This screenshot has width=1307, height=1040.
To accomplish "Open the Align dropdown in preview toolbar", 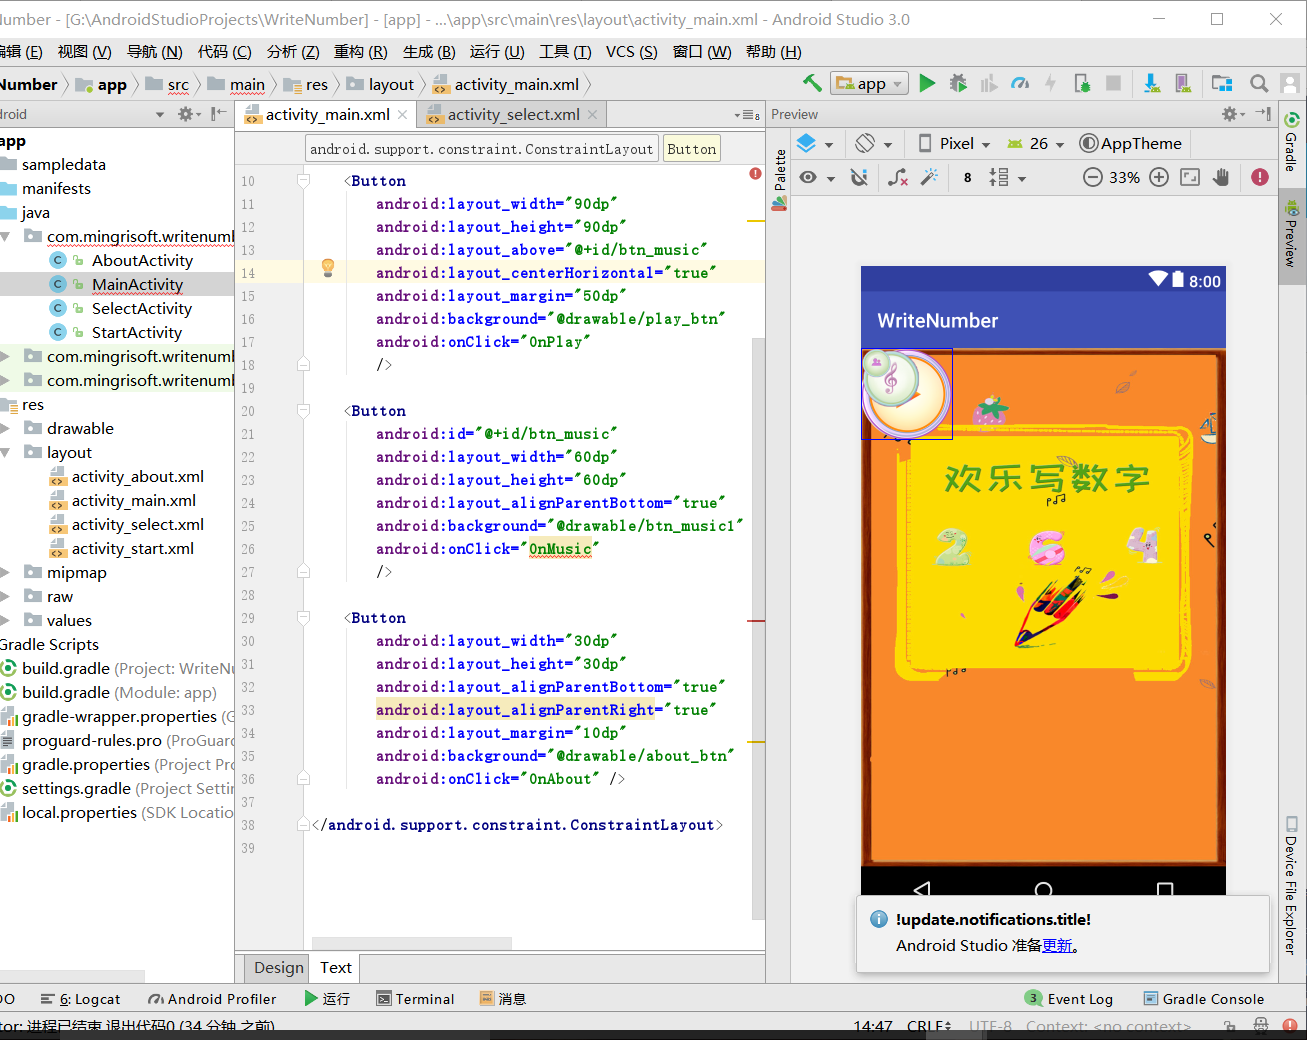I will [1007, 177].
